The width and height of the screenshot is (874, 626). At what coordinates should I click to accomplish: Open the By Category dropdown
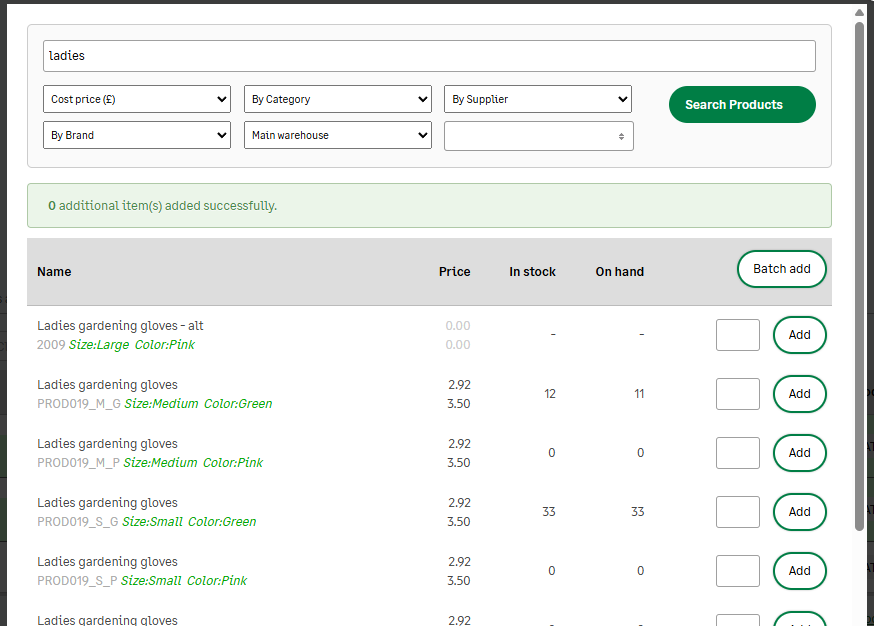pos(338,99)
